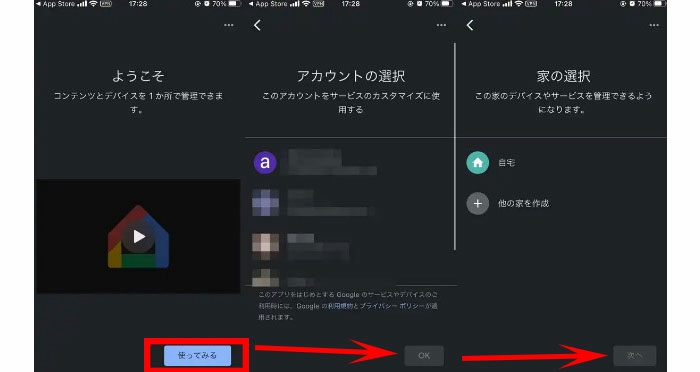Tap the 次へ button
Screen dimensions: 700x372
(634, 356)
